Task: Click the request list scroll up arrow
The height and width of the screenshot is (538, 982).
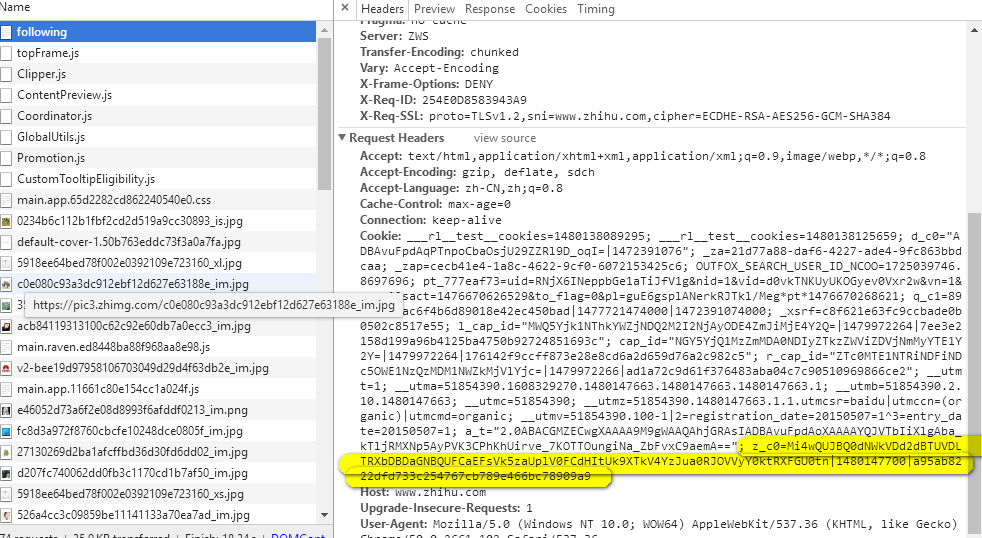Action: (324, 29)
